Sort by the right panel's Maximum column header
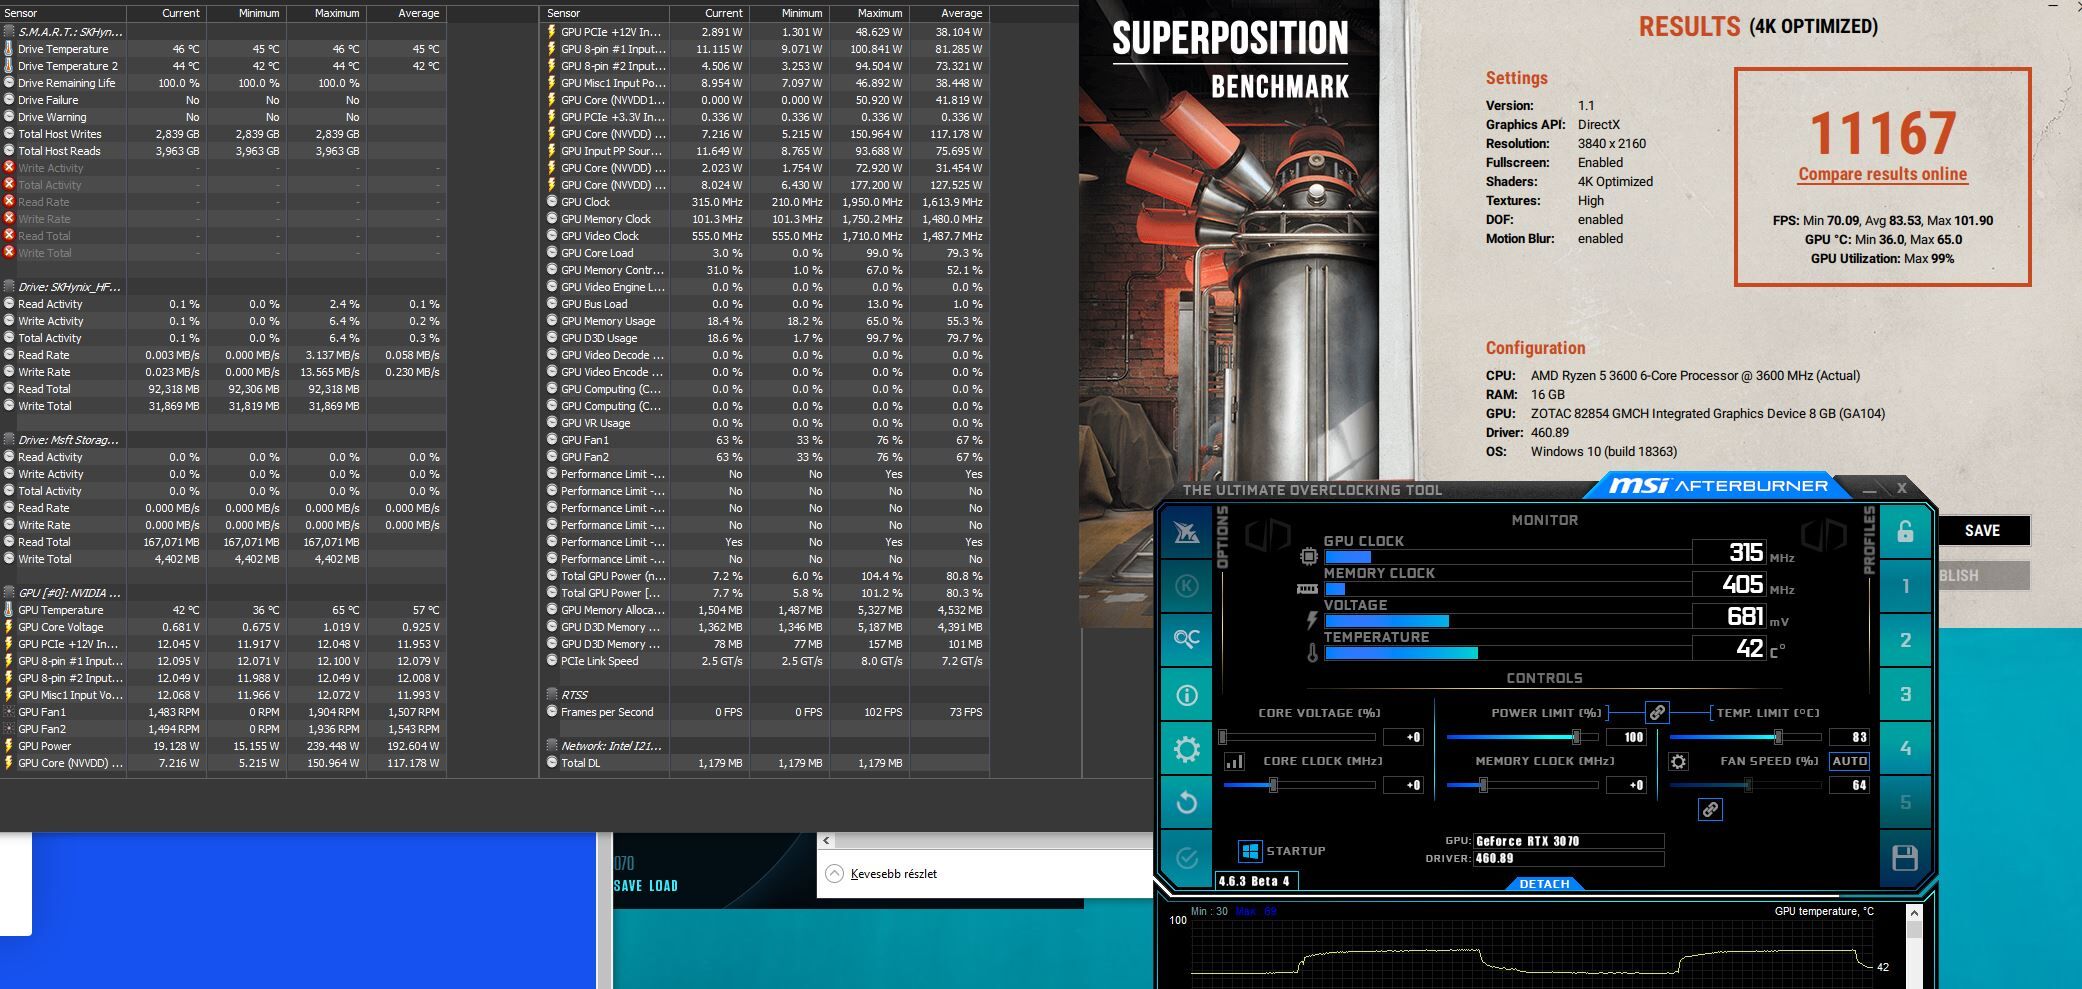The height and width of the screenshot is (989, 2082). (869, 13)
